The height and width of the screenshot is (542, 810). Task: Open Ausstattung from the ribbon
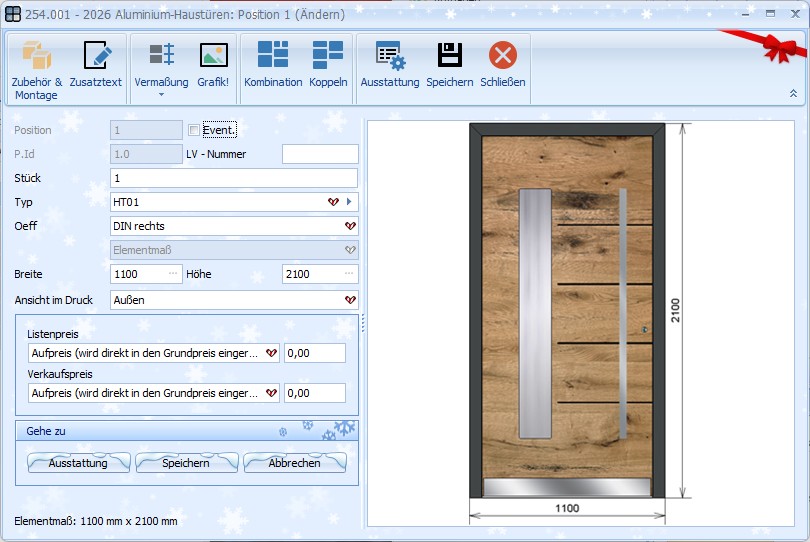click(390, 56)
